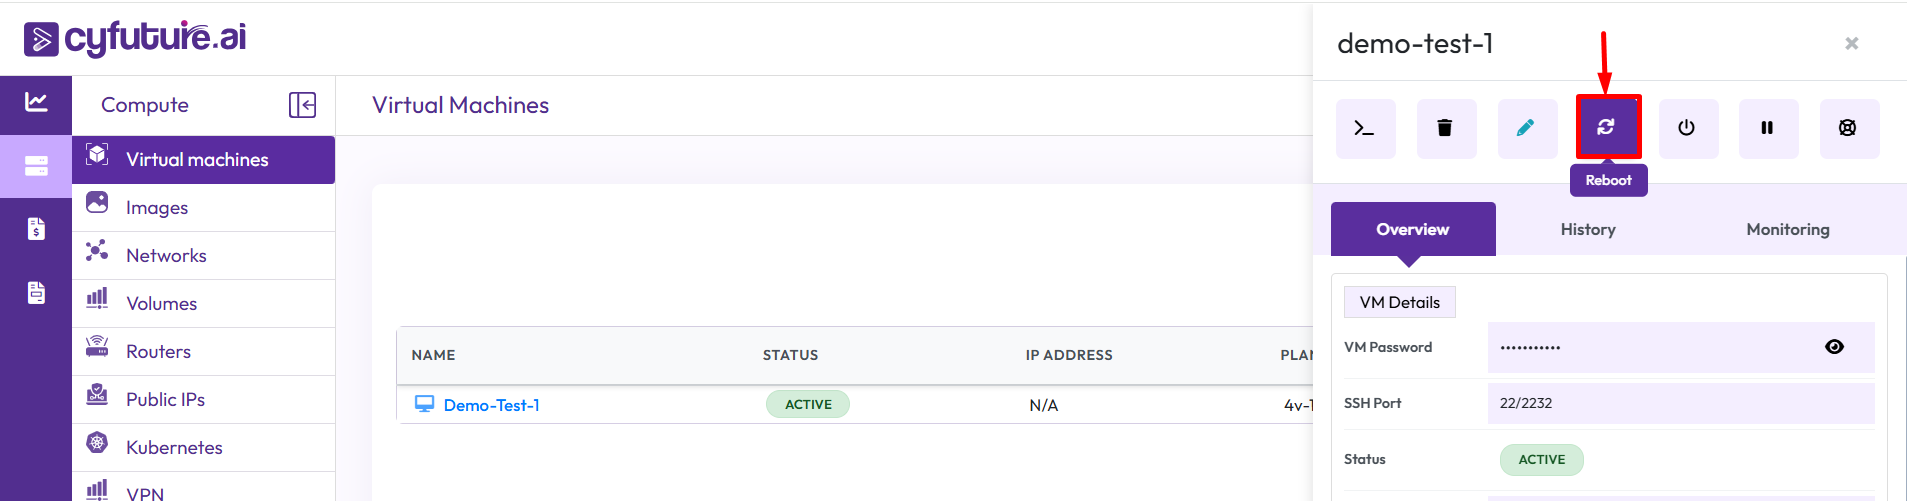
Task: Open the analytics chart sidebar icon
Action: coord(36,102)
